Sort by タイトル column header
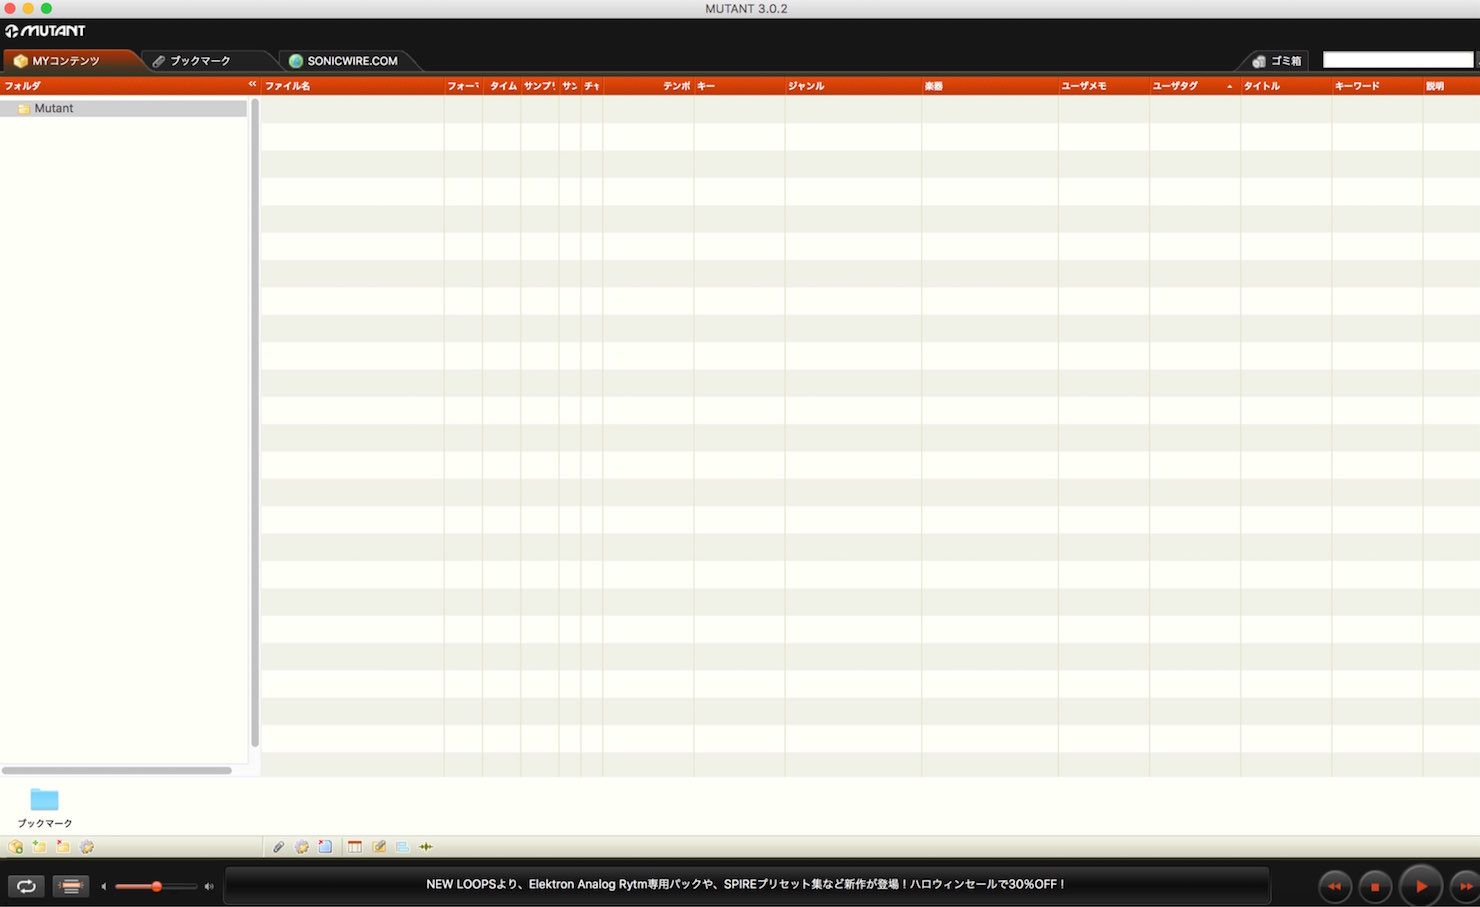 (1286, 86)
